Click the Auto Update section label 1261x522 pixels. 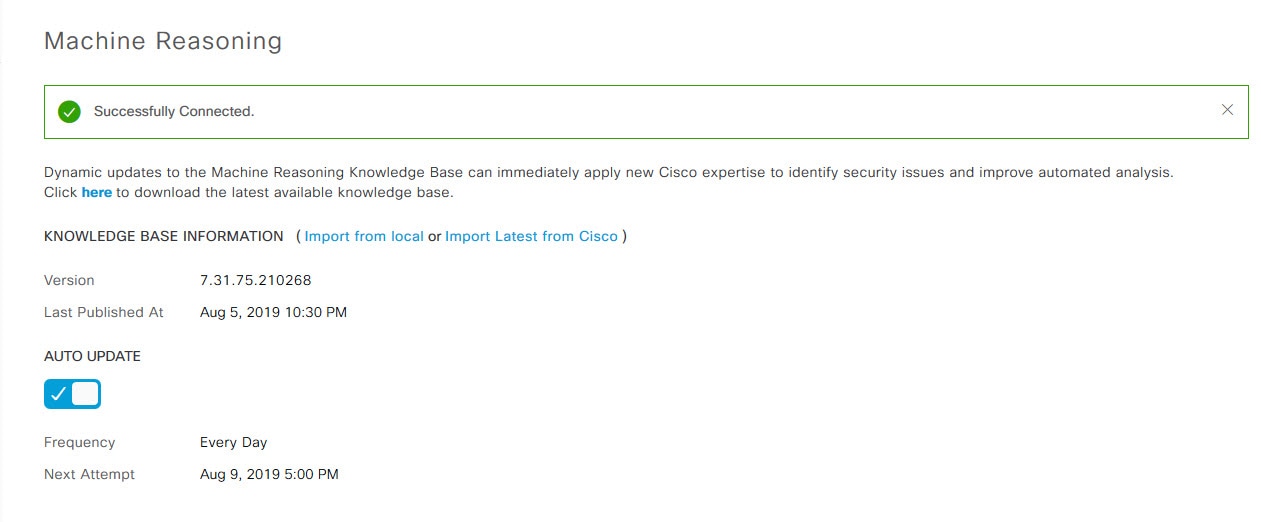(92, 356)
